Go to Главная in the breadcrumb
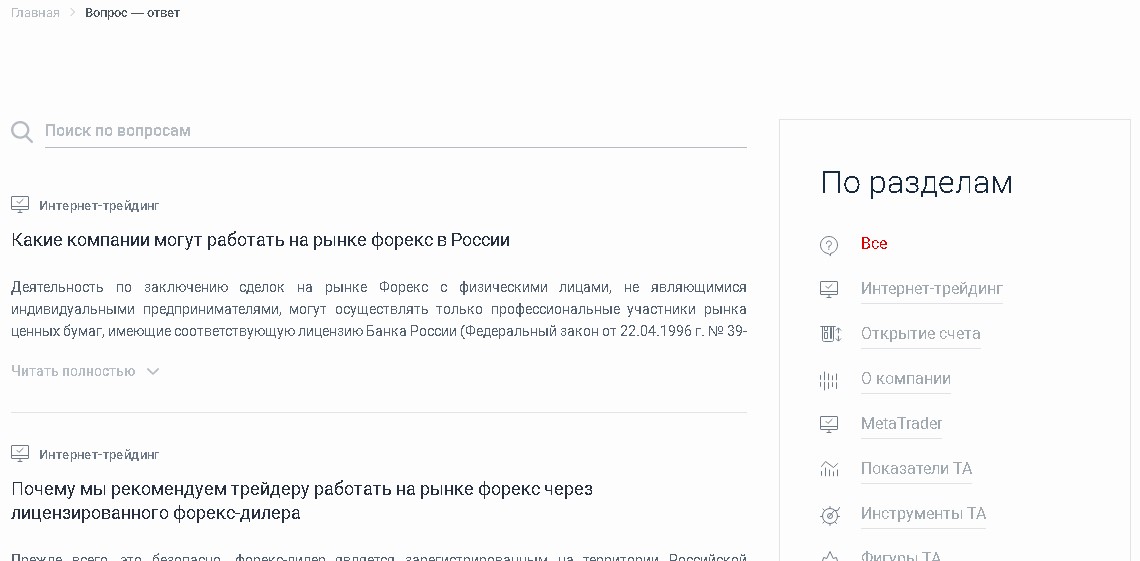This screenshot has height=561, width=1140. click(x=35, y=13)
